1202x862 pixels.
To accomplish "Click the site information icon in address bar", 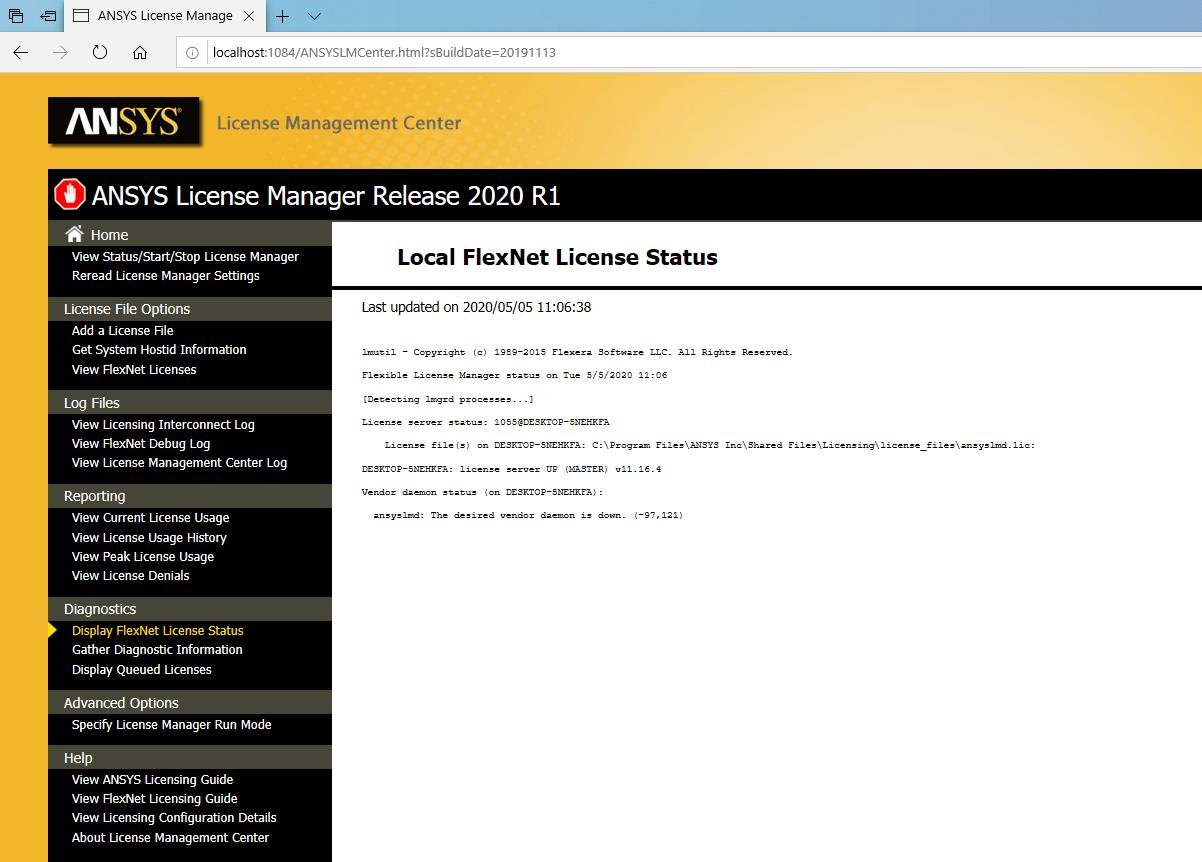I will (192, 52).
